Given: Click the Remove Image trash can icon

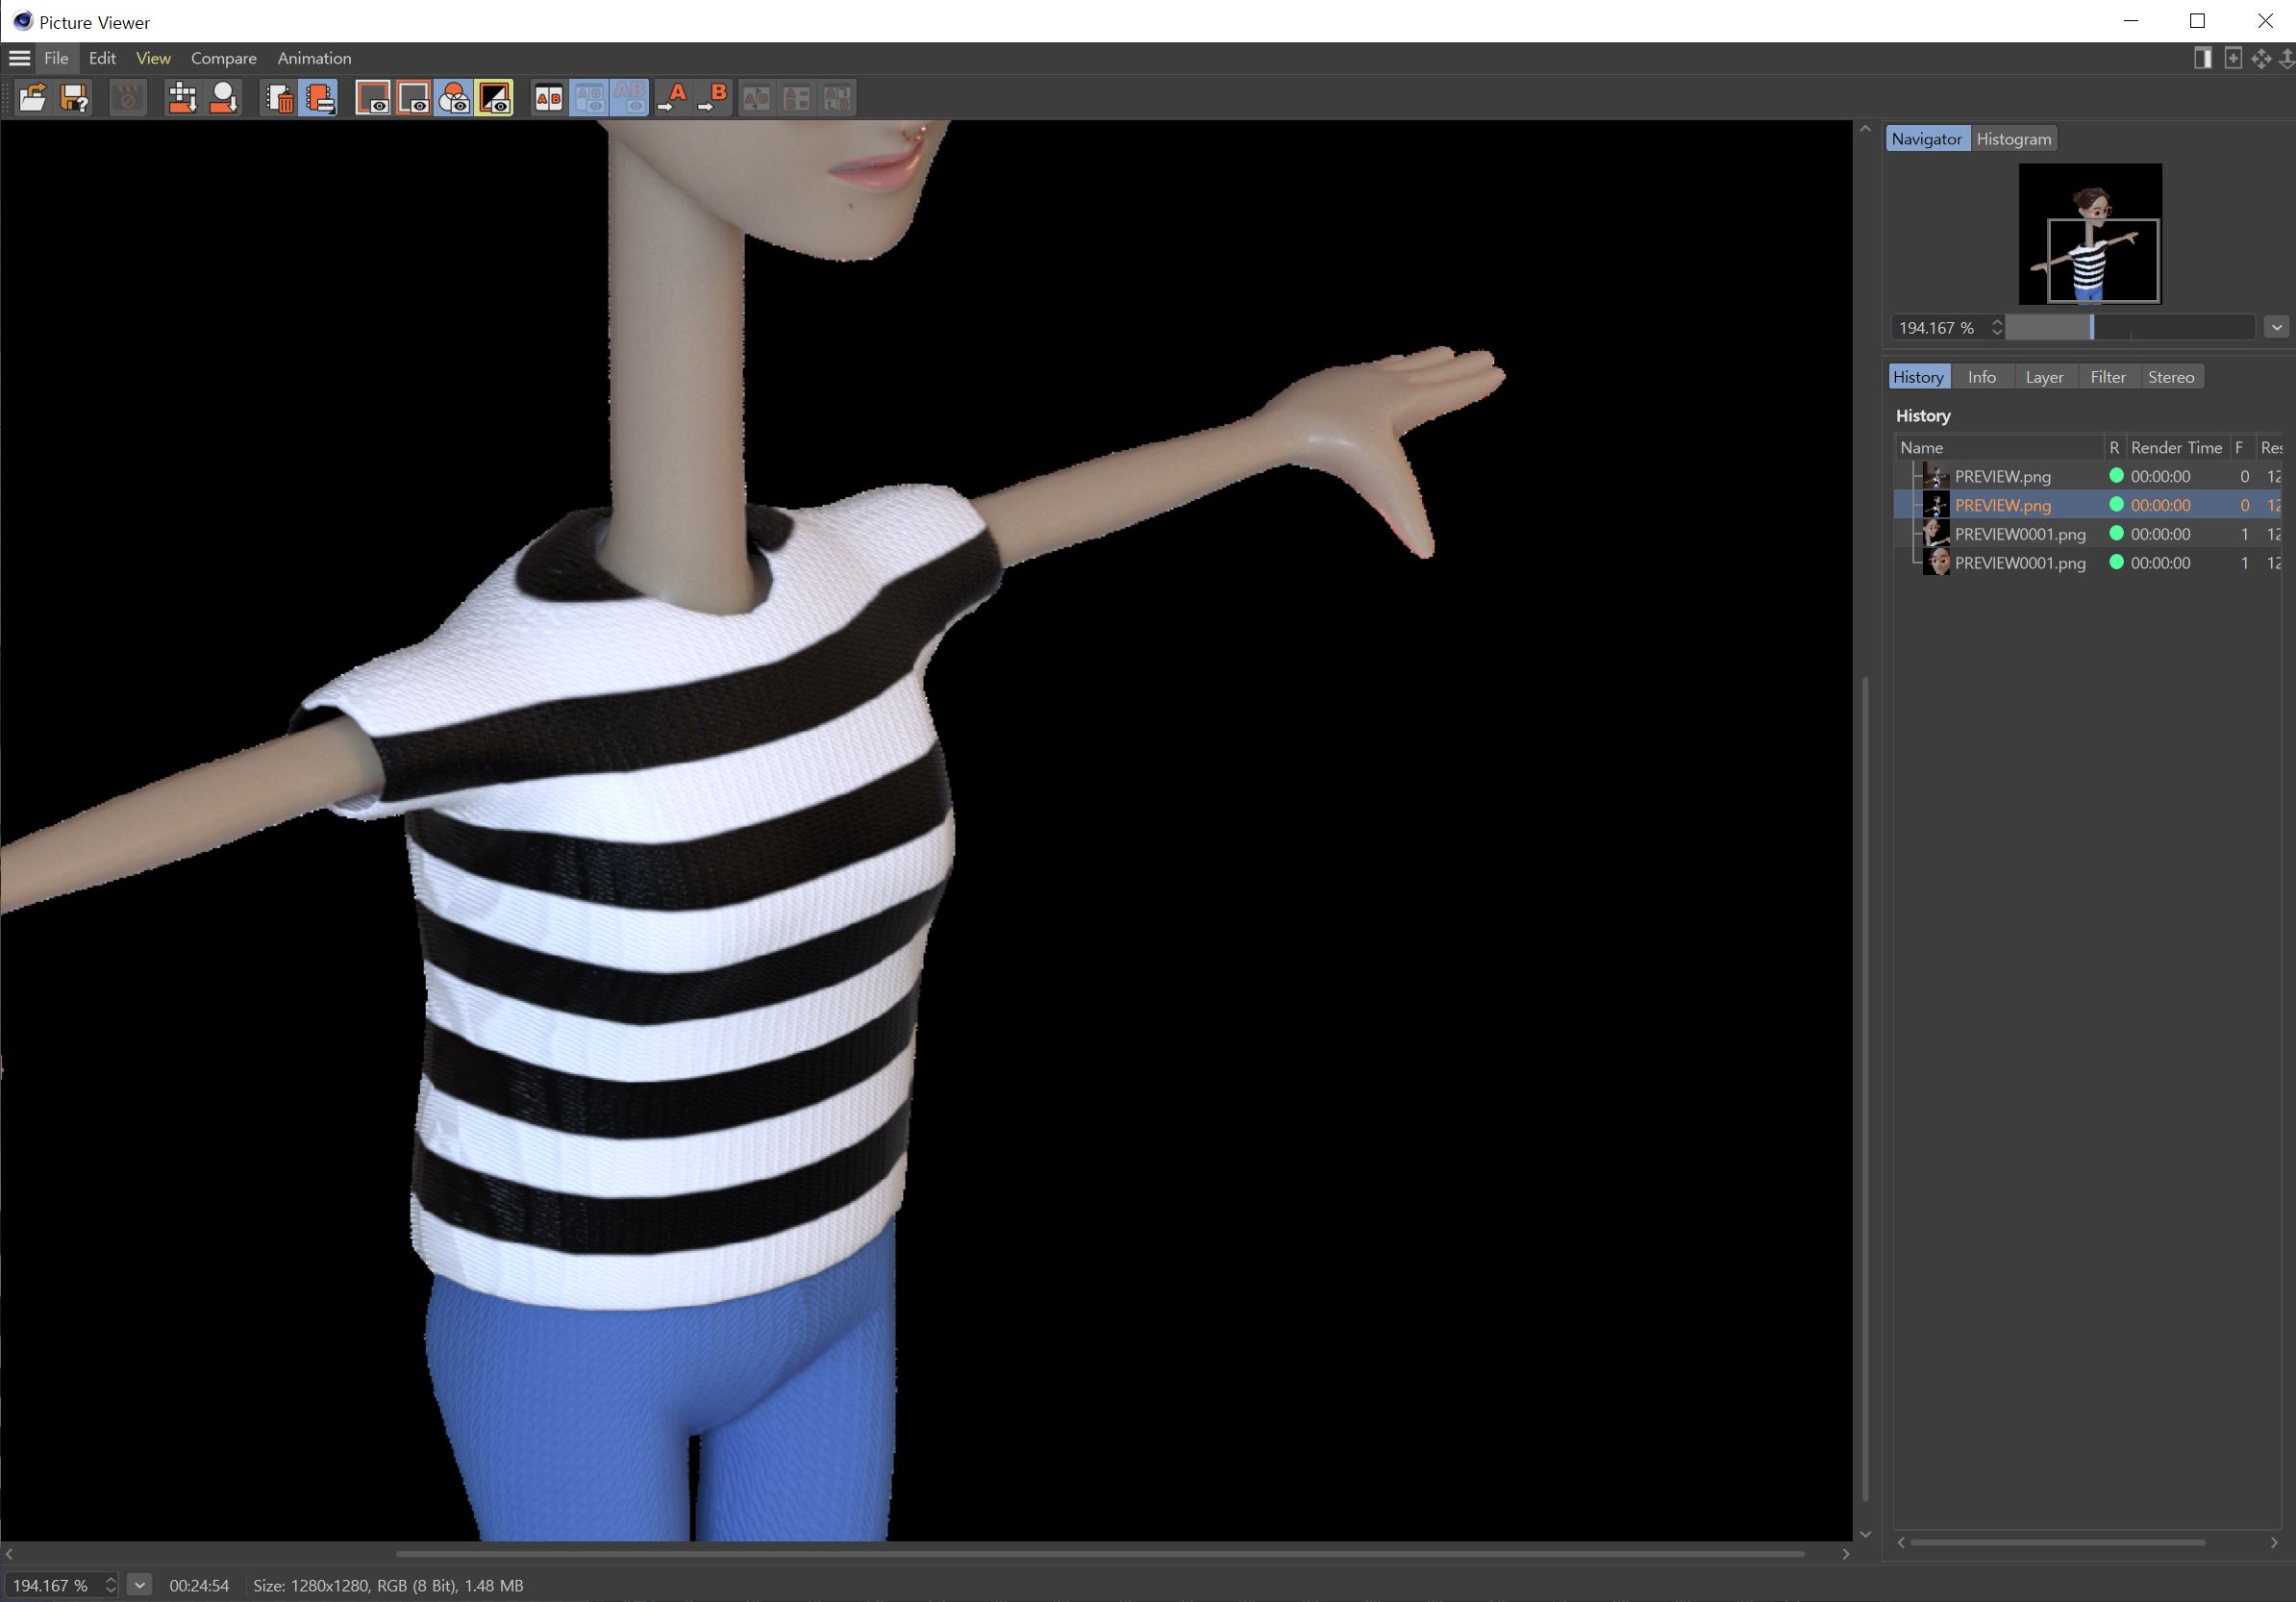Looking at the screenshot, I should [279, 98].
